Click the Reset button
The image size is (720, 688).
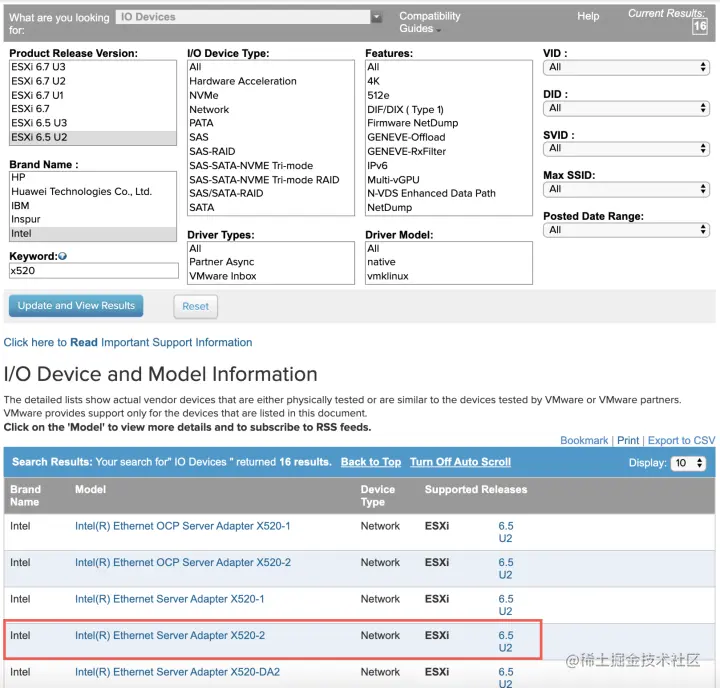[x=196, y=306]
